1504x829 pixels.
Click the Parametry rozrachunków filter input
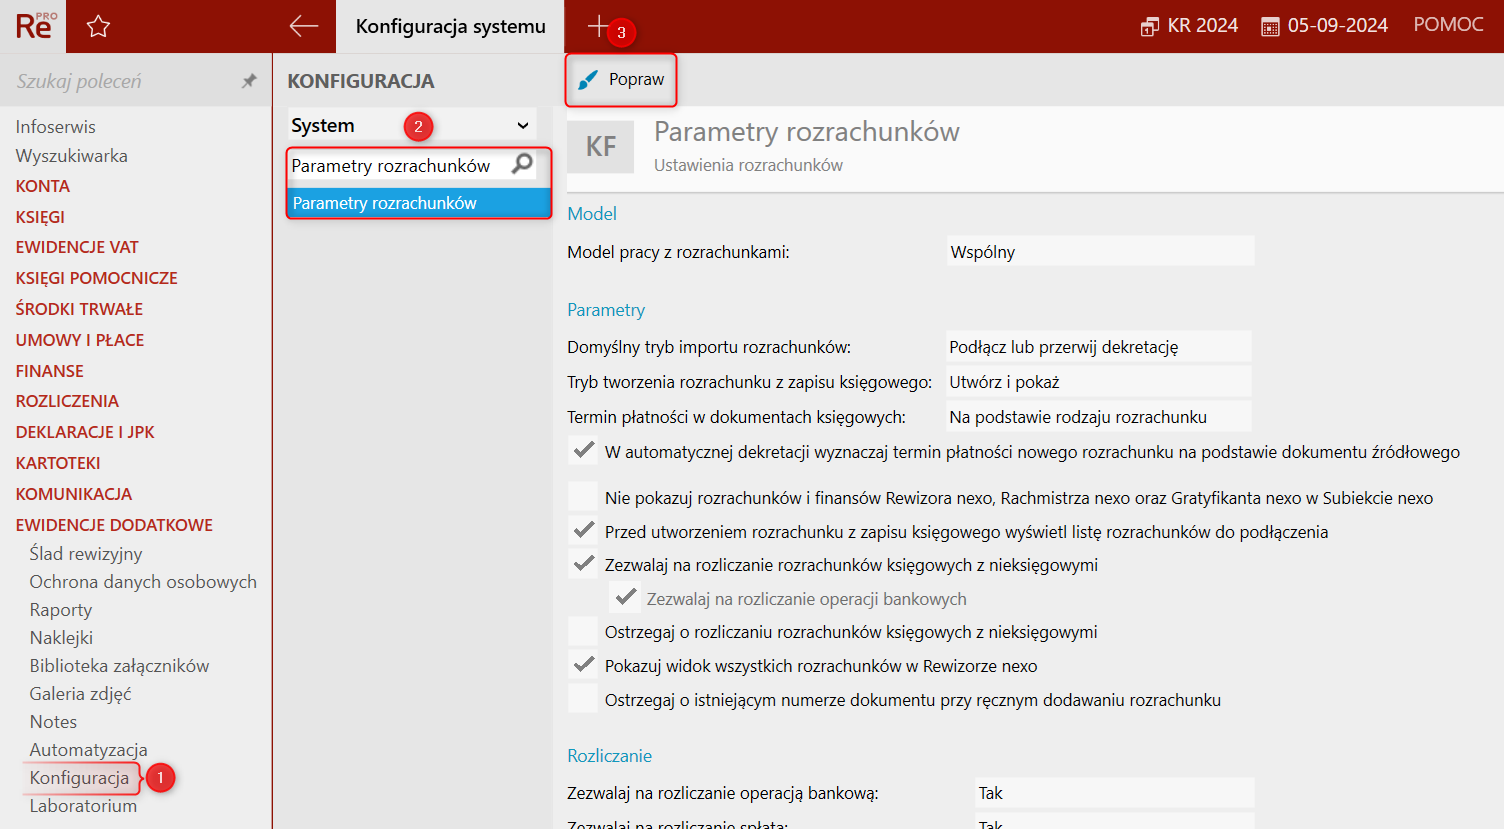[x=398, y=165]
